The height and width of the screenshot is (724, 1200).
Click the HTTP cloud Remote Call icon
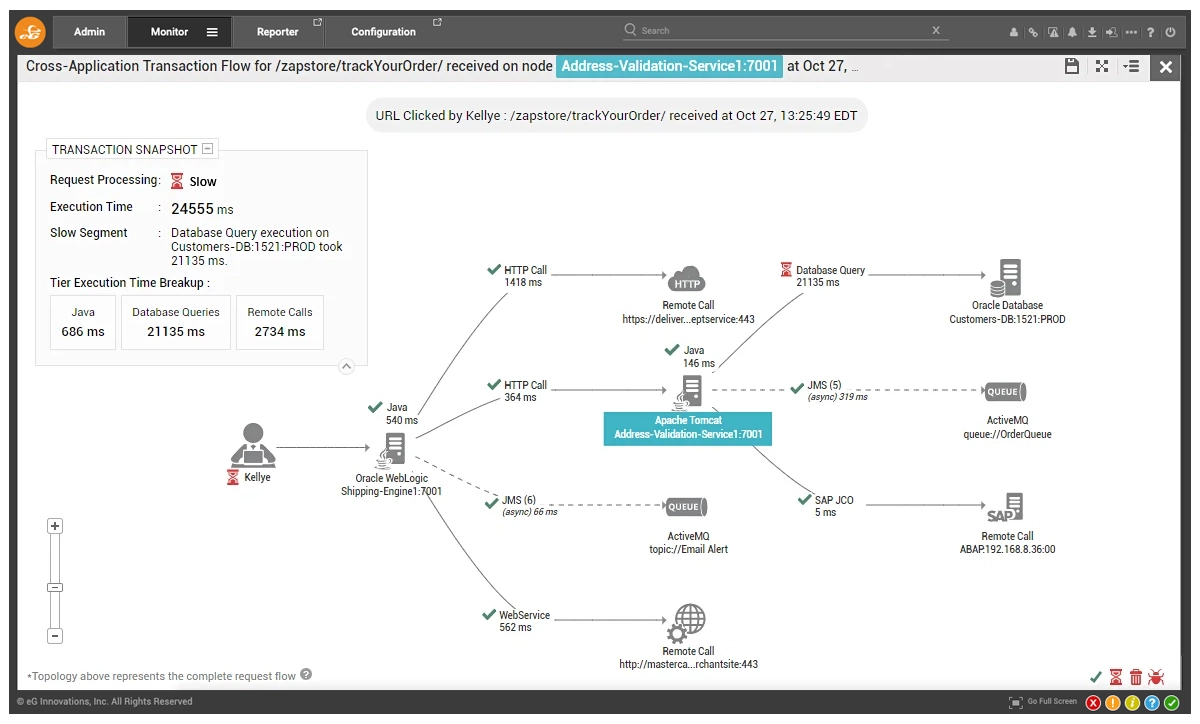pyautogui.click(x=687, y=279)
